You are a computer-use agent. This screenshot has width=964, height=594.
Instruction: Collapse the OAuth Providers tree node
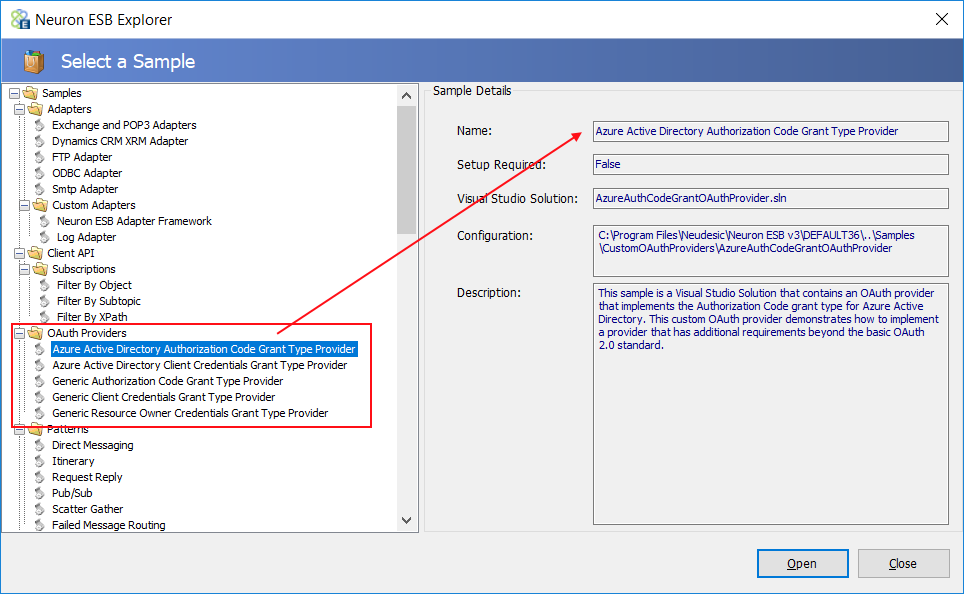20,333
